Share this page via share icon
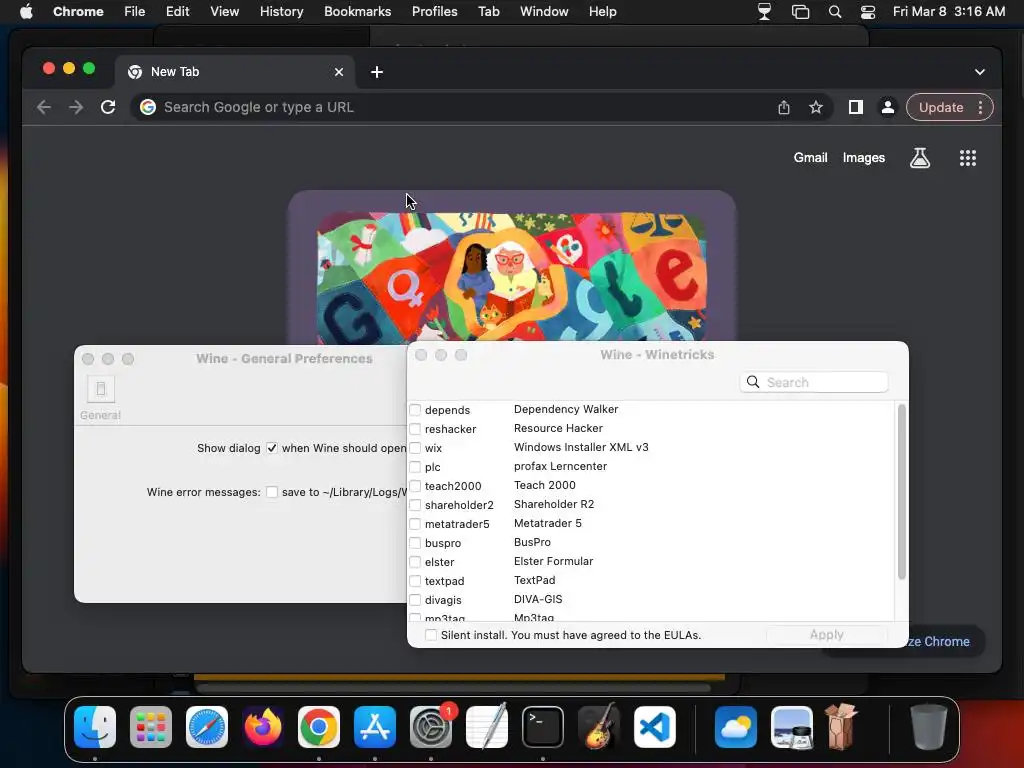This screenshot has width=1024, height=768. point(784,107)
